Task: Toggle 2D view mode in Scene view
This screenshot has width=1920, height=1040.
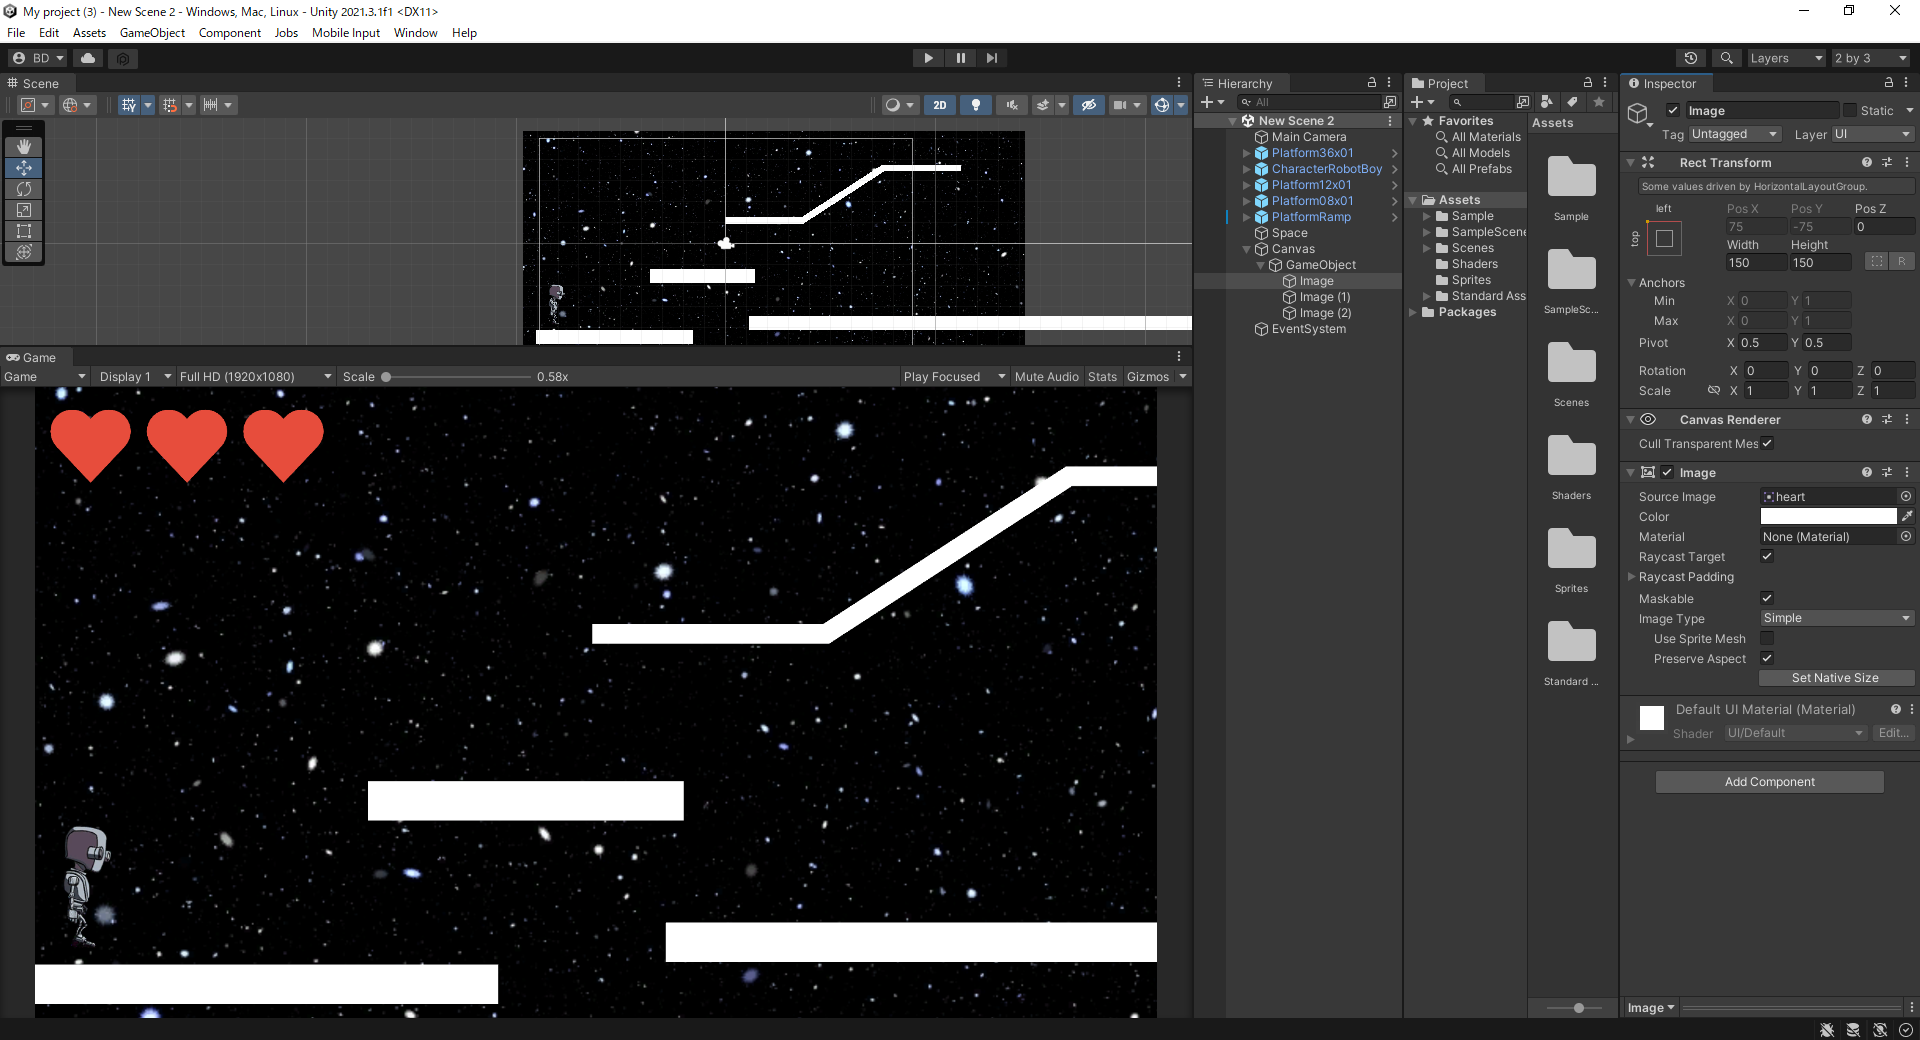Action: pyautogui.click(x=939, y=104)
